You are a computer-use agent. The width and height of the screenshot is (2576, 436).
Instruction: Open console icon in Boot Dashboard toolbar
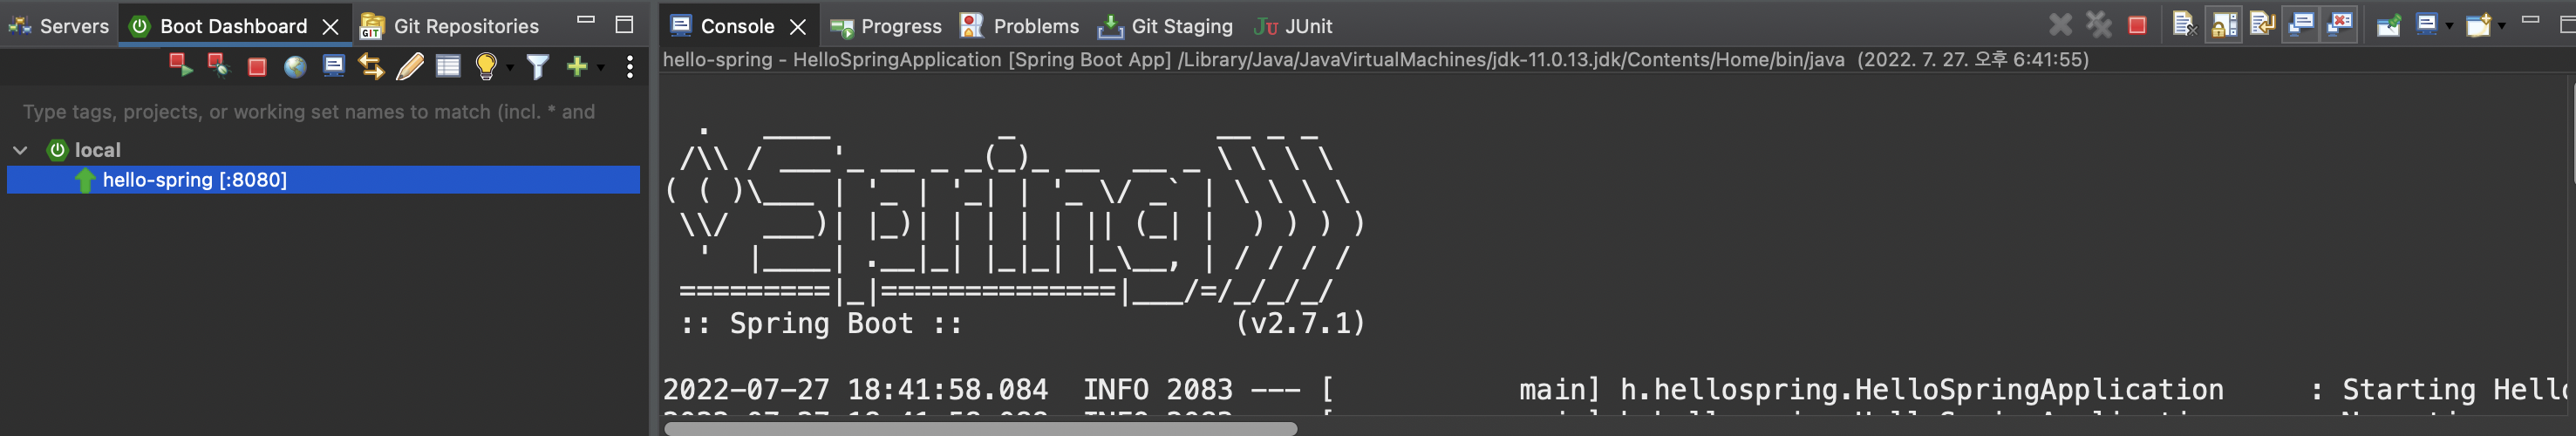333,67
